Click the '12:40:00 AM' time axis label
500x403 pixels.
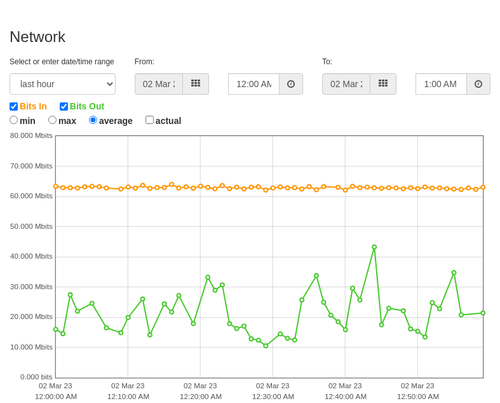tap(346, 397)
